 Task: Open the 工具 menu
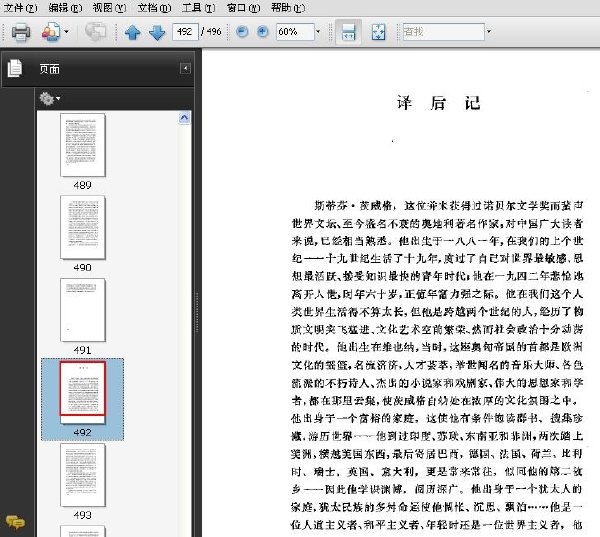199,8
